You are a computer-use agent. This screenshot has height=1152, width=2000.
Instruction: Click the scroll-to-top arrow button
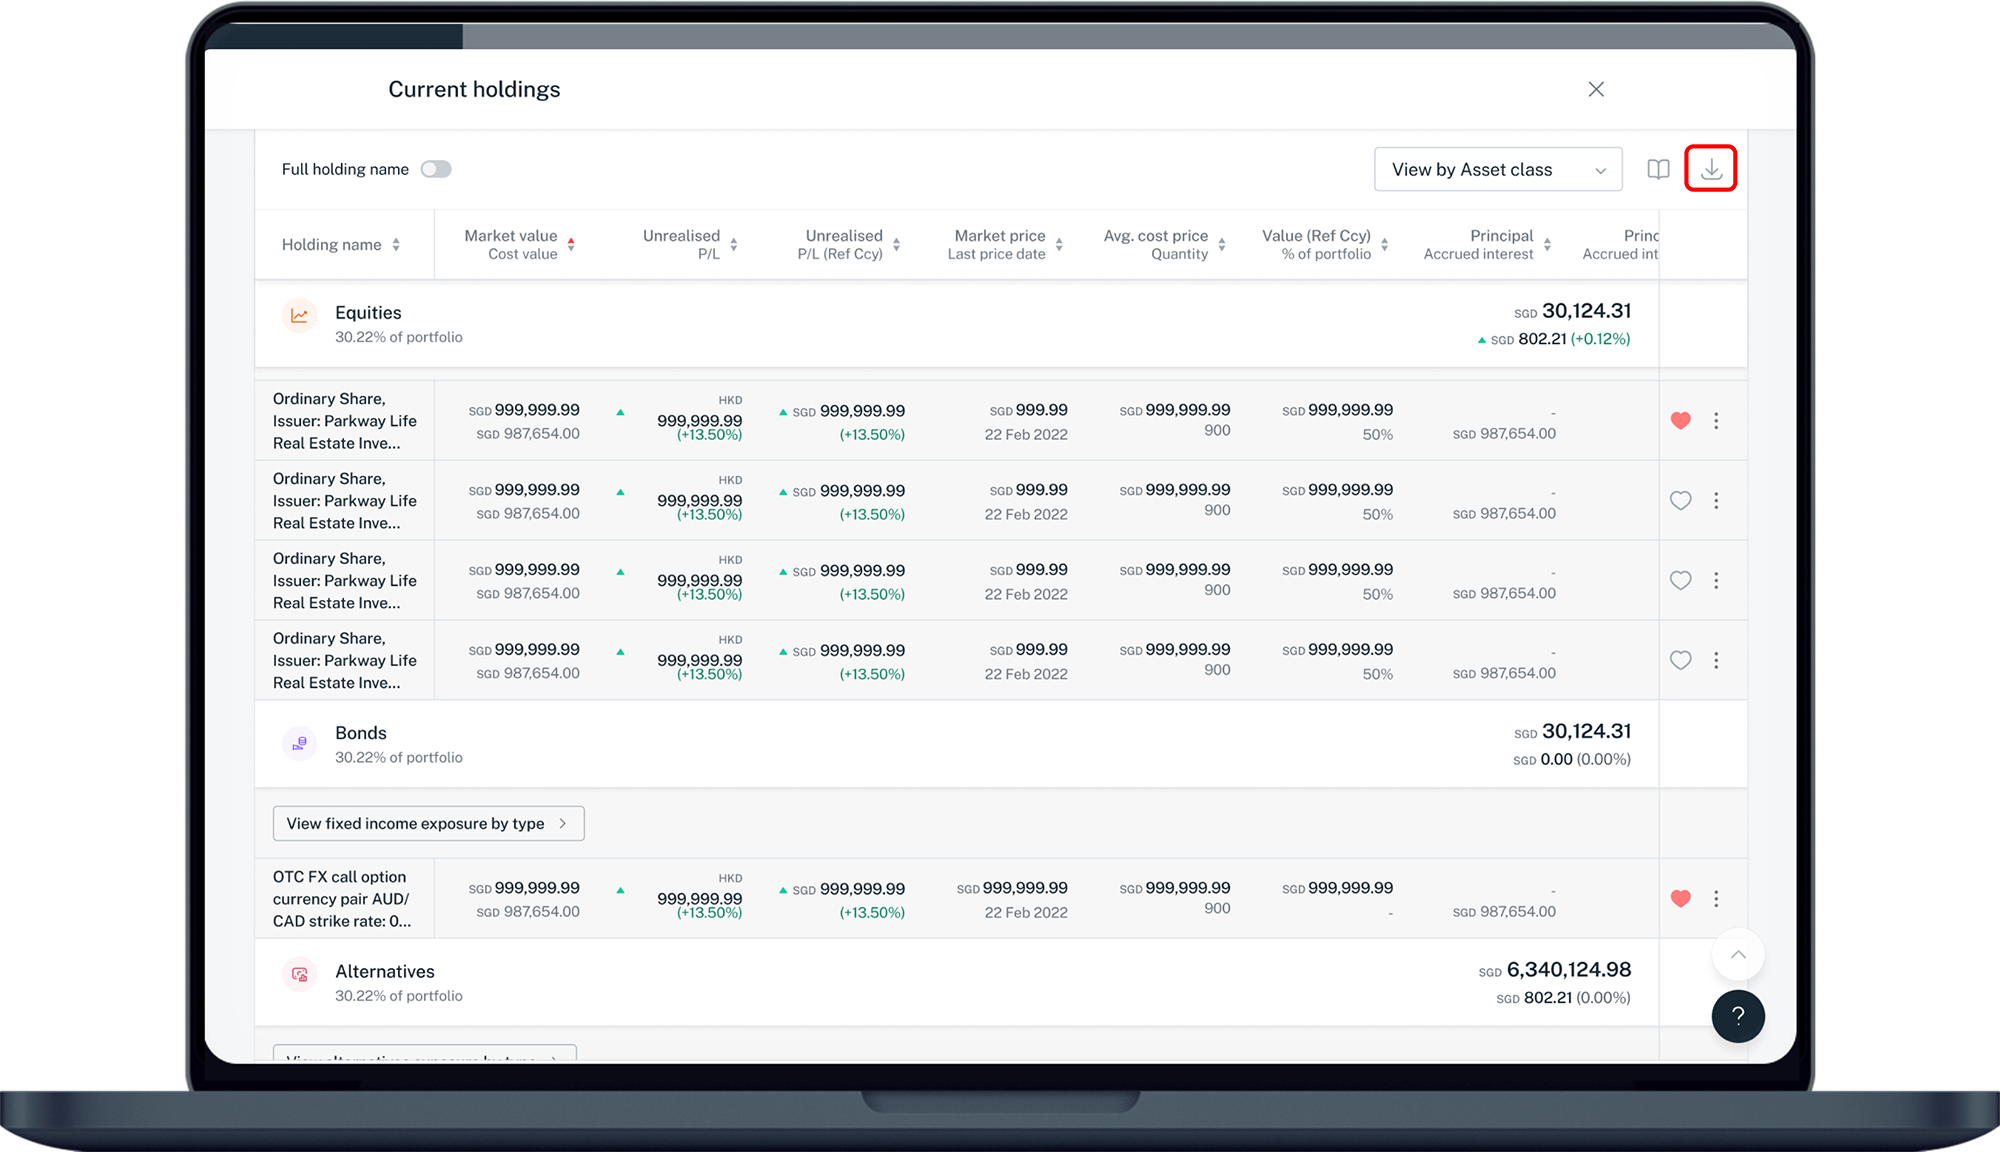coord(1737,955)
